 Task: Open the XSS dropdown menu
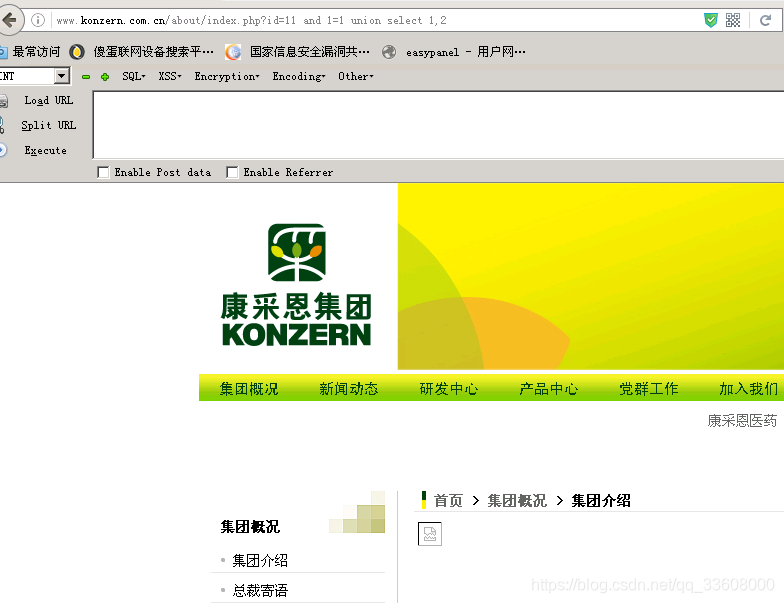coord(170,76)
